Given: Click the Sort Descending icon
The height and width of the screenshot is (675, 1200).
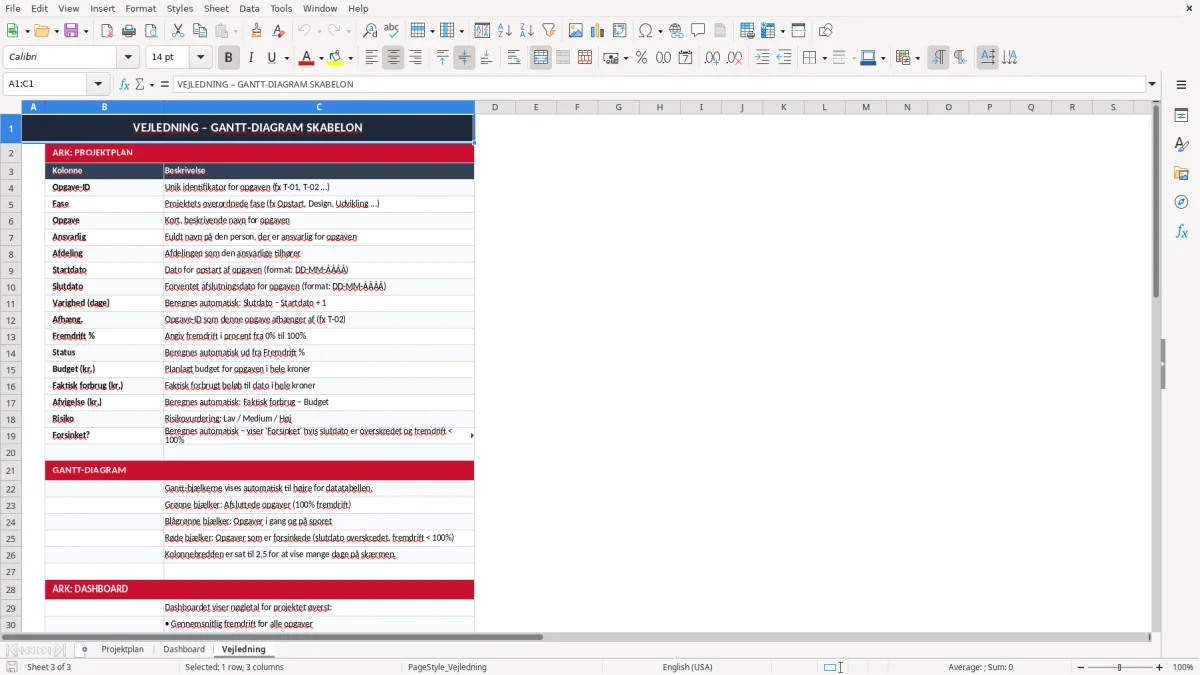Looking at the screenshot, I should [x=527, y=31].
